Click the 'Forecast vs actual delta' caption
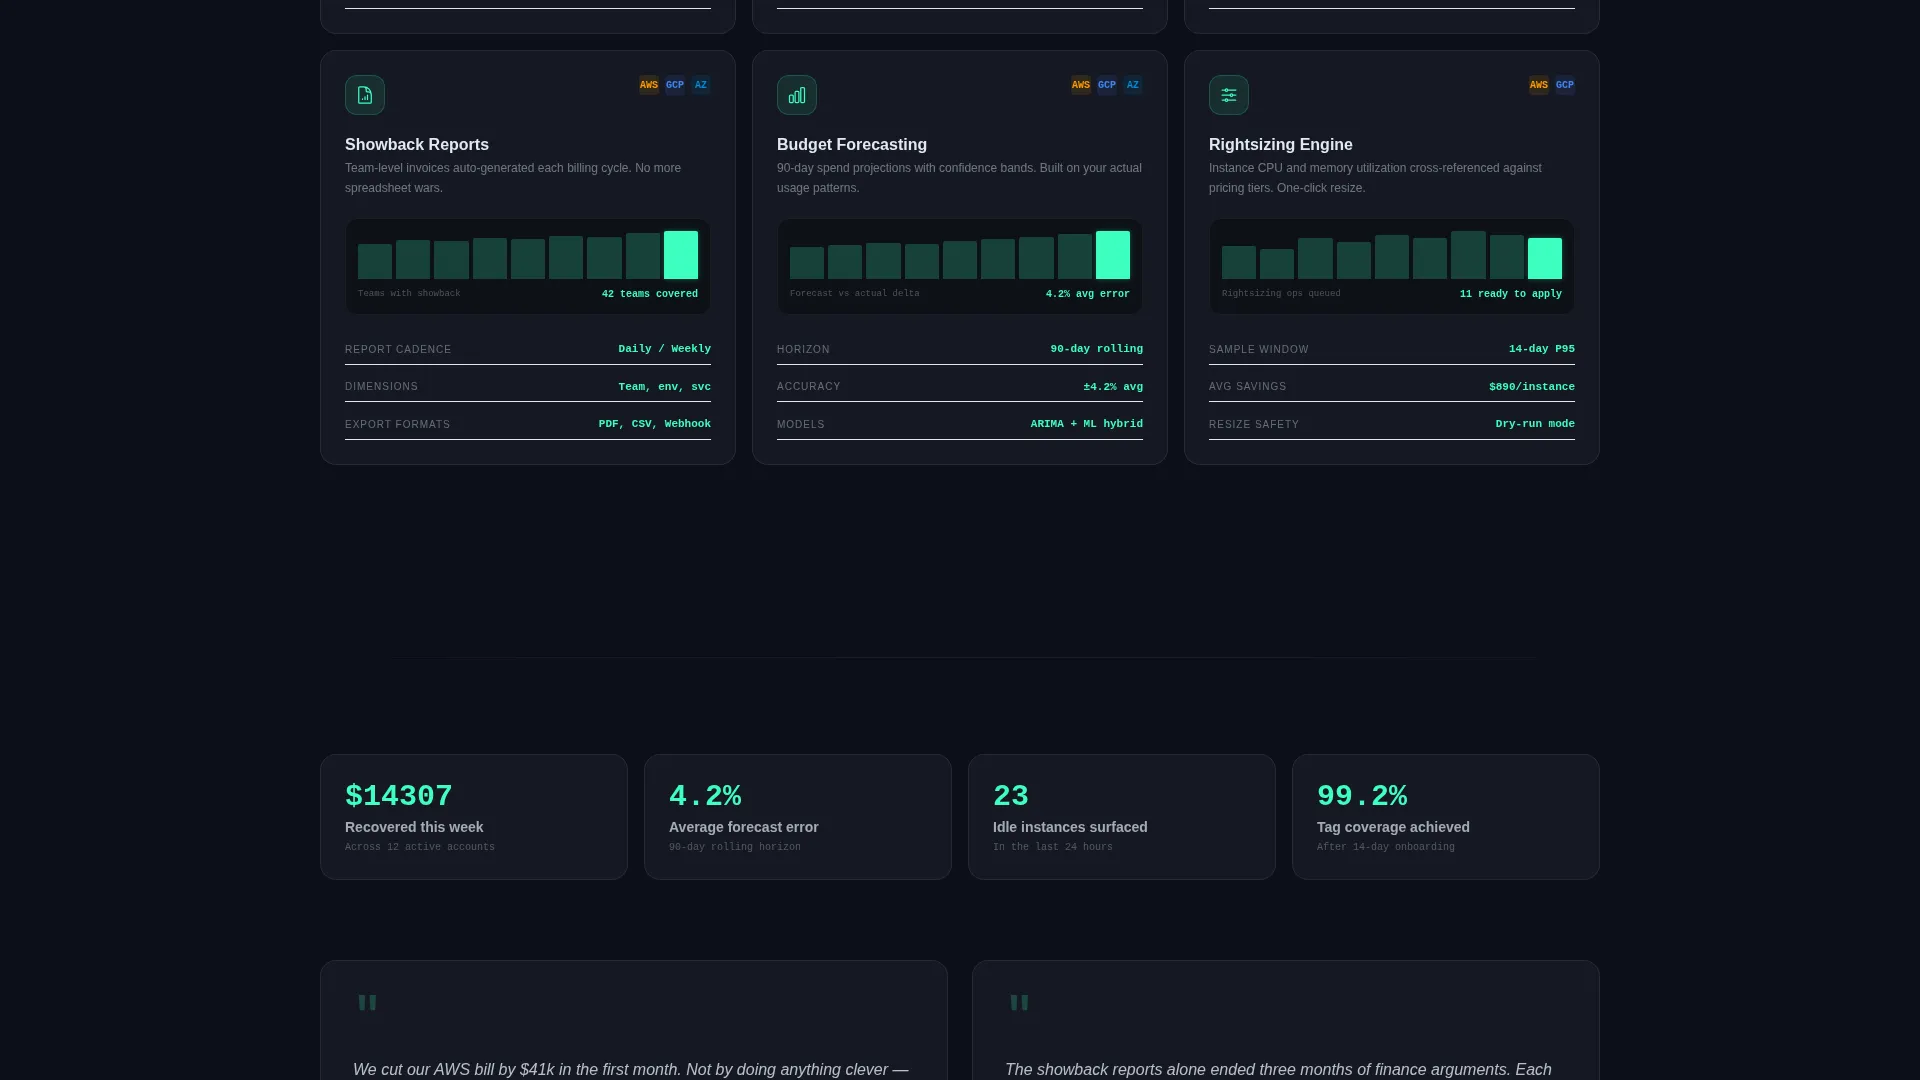 855,294
